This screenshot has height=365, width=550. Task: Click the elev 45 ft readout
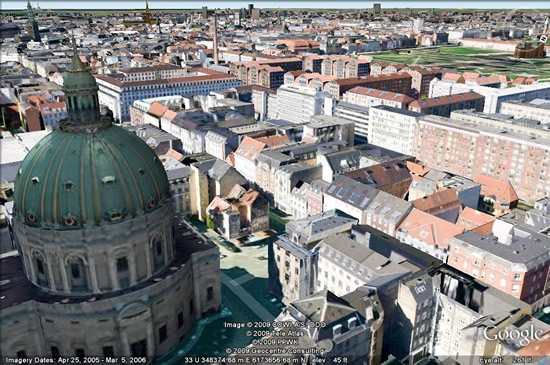(330, 360)
